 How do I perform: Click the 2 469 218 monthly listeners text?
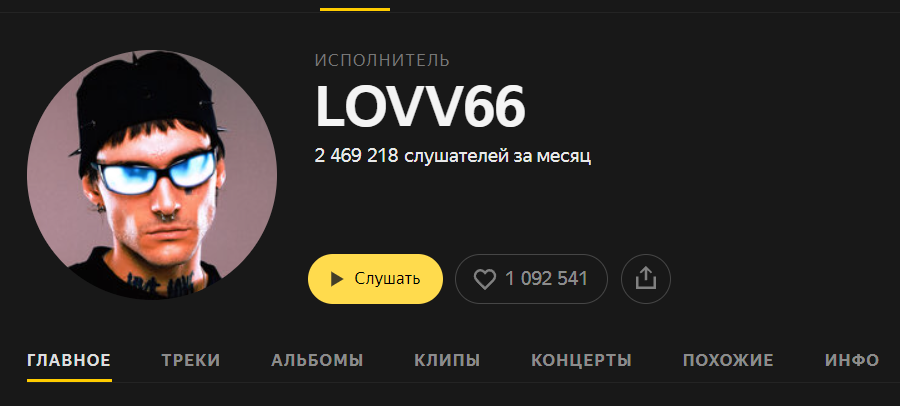(x=453, y=156)
